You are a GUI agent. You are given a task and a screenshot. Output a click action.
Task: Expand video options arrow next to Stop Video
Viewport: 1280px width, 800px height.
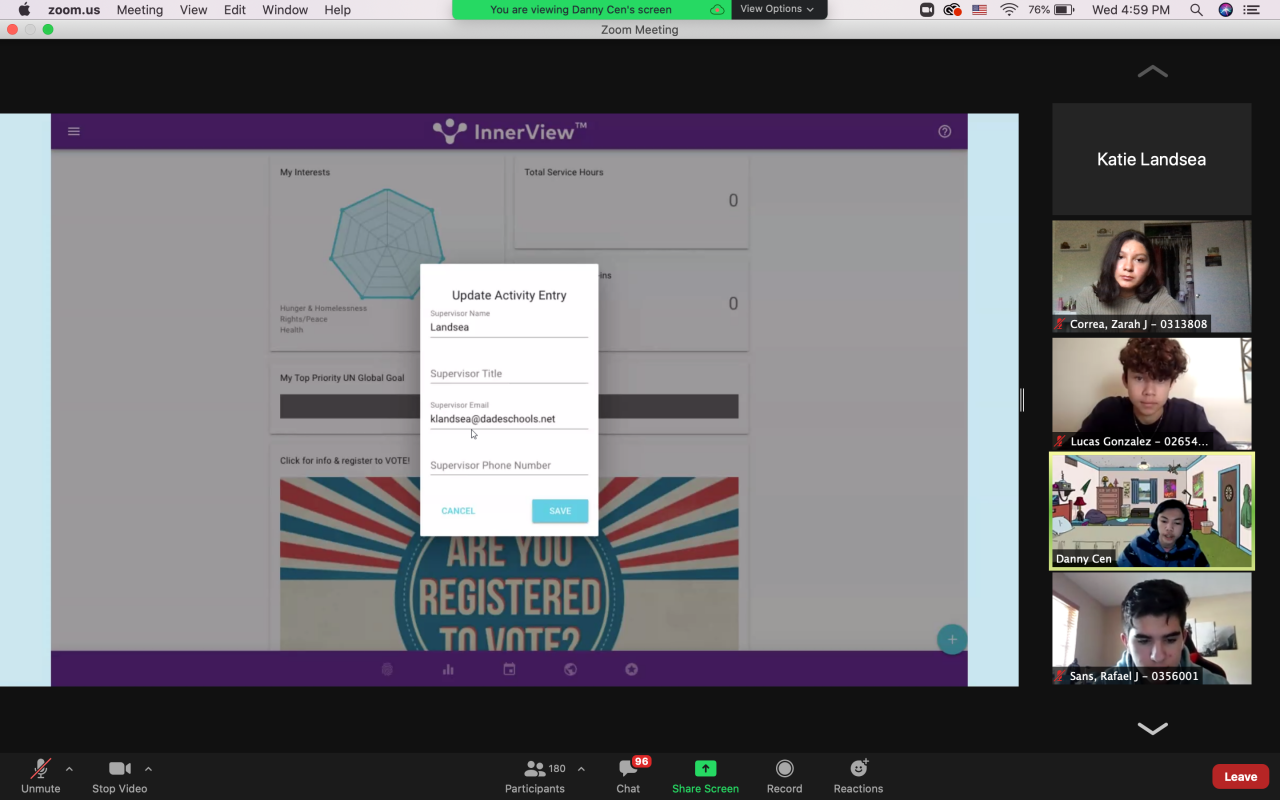(x=148, y=769)
